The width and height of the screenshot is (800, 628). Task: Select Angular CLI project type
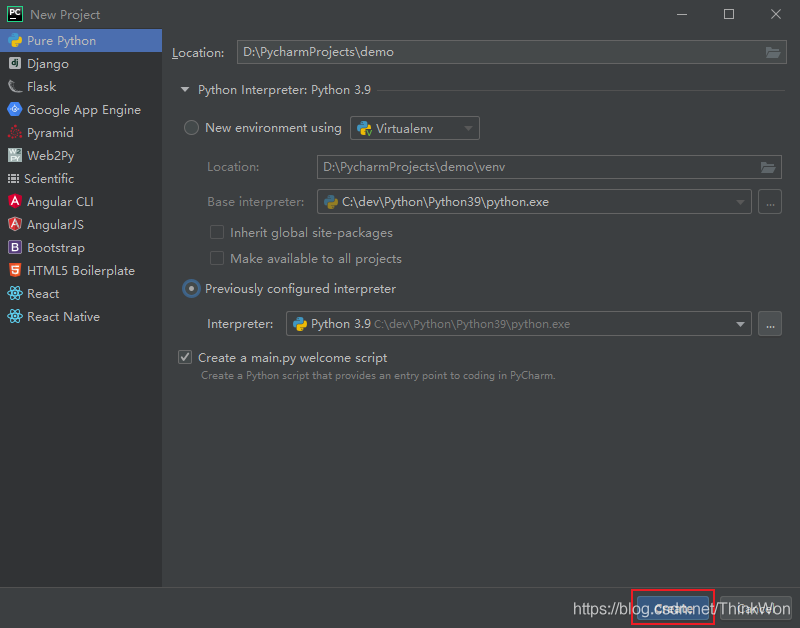click(x=81, y=201)
